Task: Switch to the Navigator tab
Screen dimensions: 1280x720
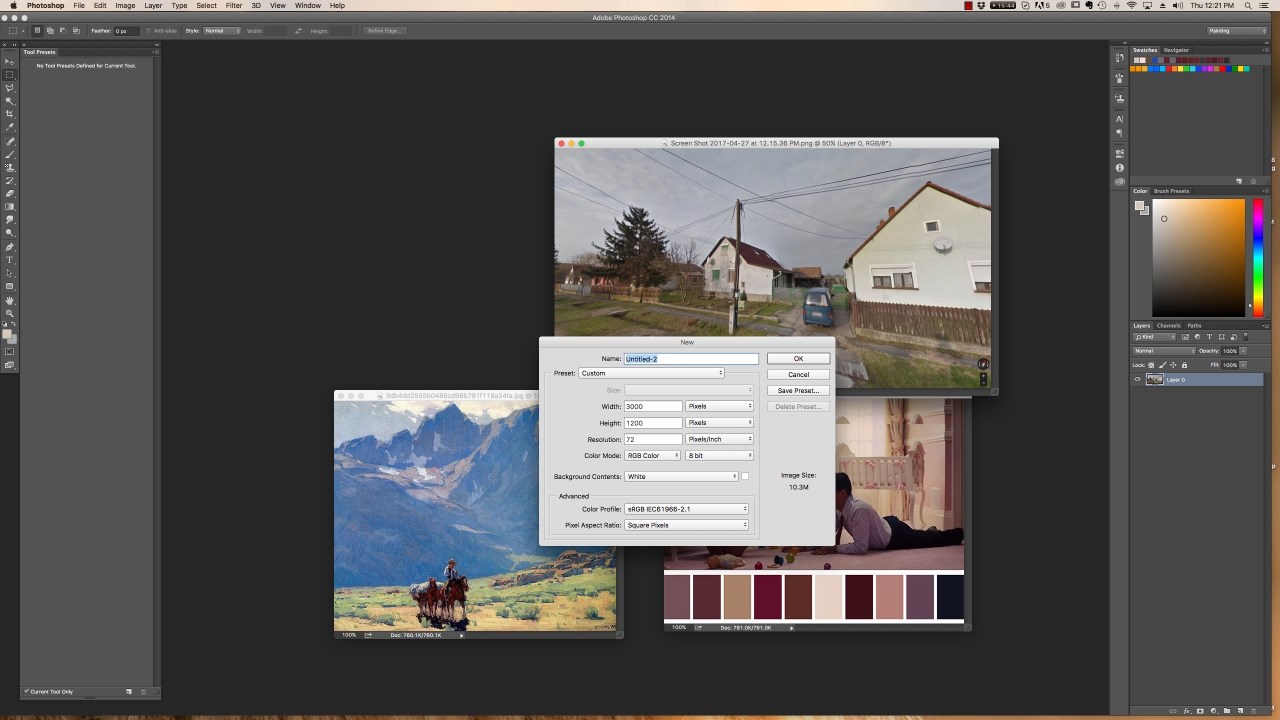Action: click(x=1176, y=50)
